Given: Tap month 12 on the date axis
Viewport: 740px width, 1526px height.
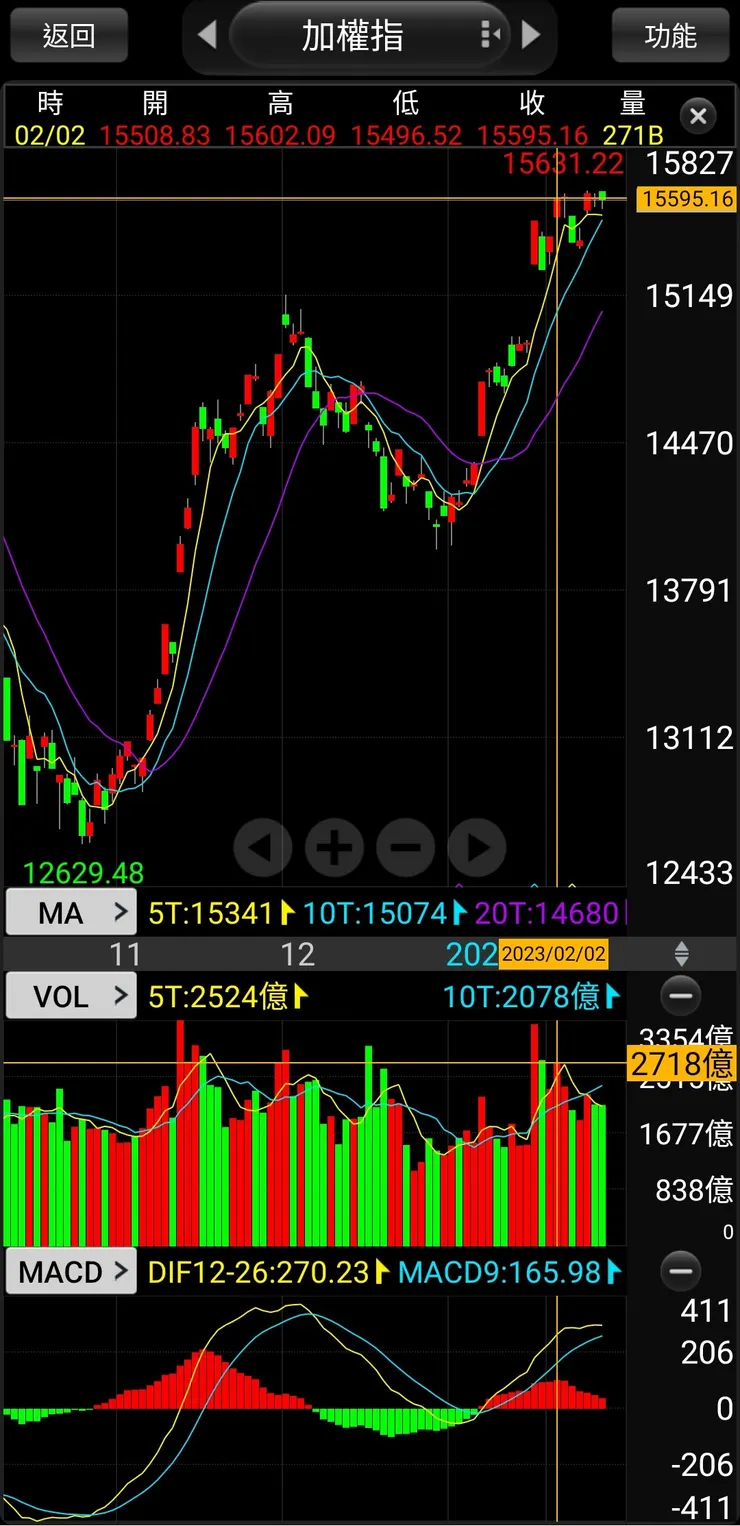Looking at the screenshot, I should 298,954.
